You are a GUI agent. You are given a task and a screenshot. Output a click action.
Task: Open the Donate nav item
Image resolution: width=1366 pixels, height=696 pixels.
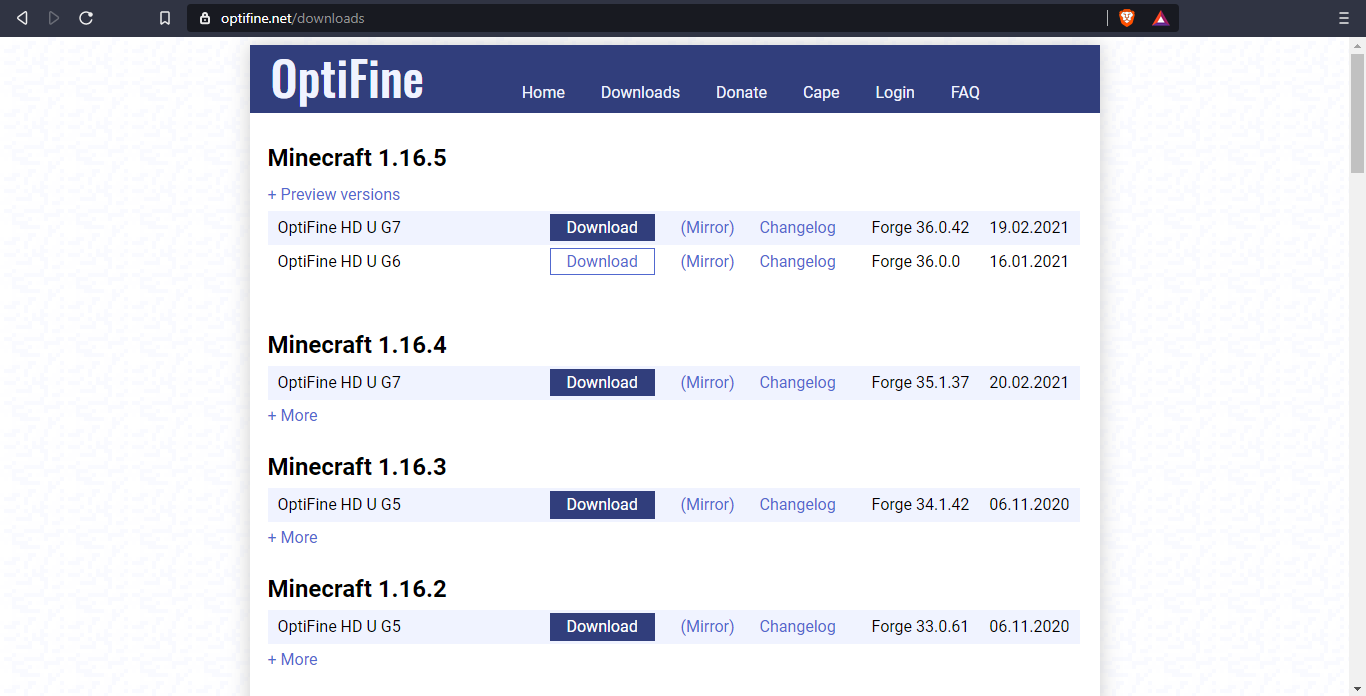pos(741,92)
